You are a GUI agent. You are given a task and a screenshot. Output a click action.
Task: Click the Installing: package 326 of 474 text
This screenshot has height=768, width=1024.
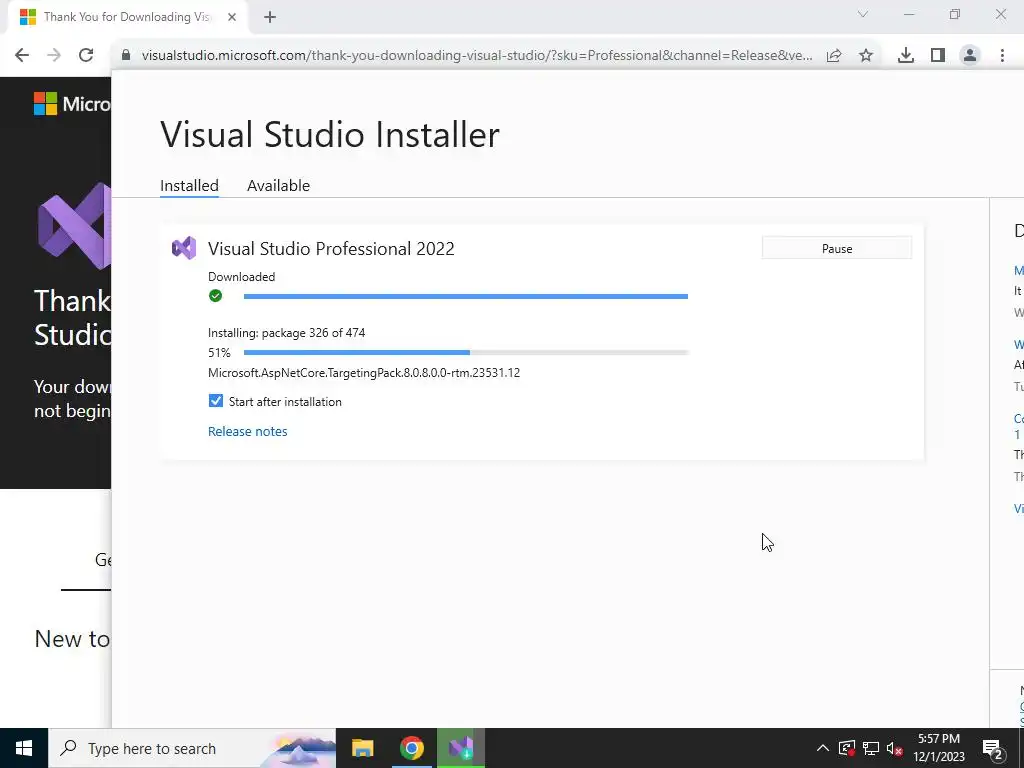pyautogui.click(x=287, y=332)
